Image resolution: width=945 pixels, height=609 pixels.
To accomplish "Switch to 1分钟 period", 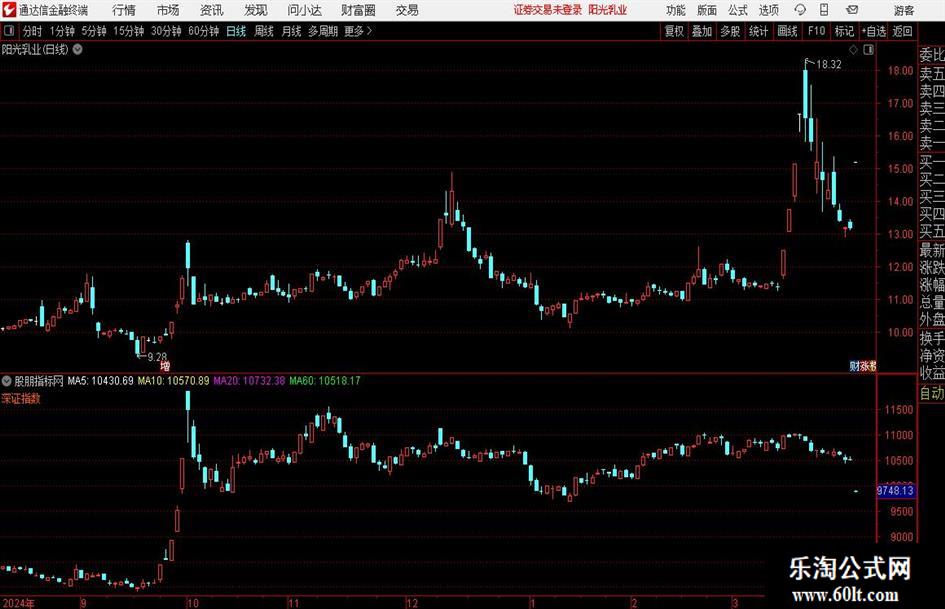I will click(x=61, y=31).
